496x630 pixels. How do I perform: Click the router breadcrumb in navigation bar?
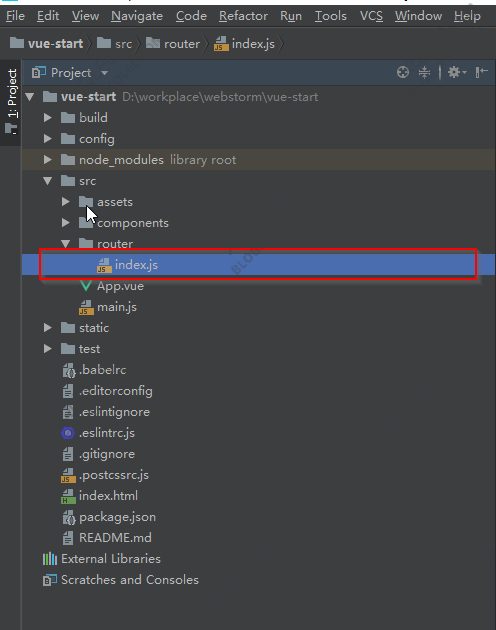(172, 43)
